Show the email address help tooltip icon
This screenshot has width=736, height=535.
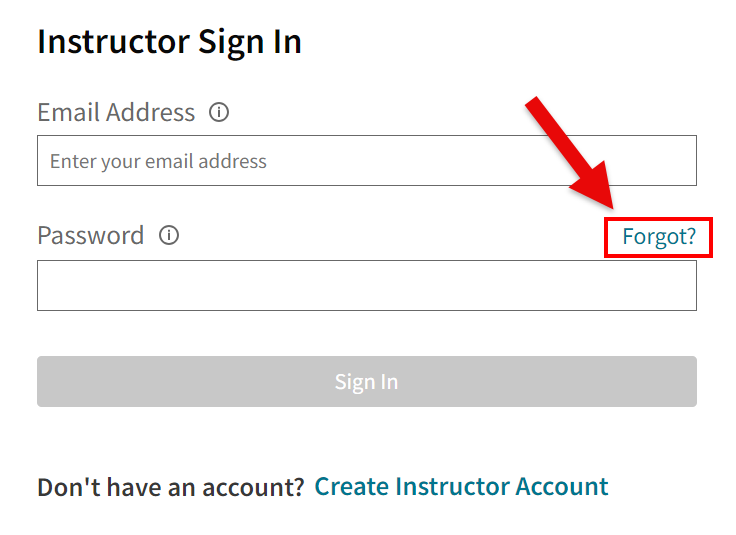[x=219, y=112]
